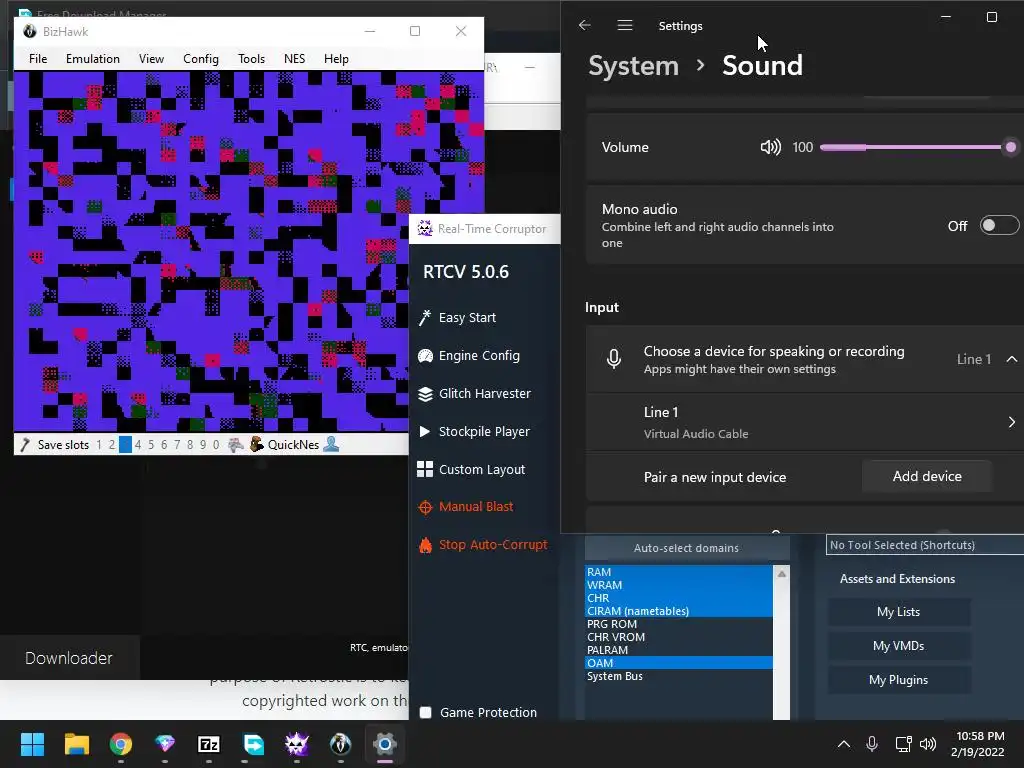Select the PALRAM domain

(679, 650)
